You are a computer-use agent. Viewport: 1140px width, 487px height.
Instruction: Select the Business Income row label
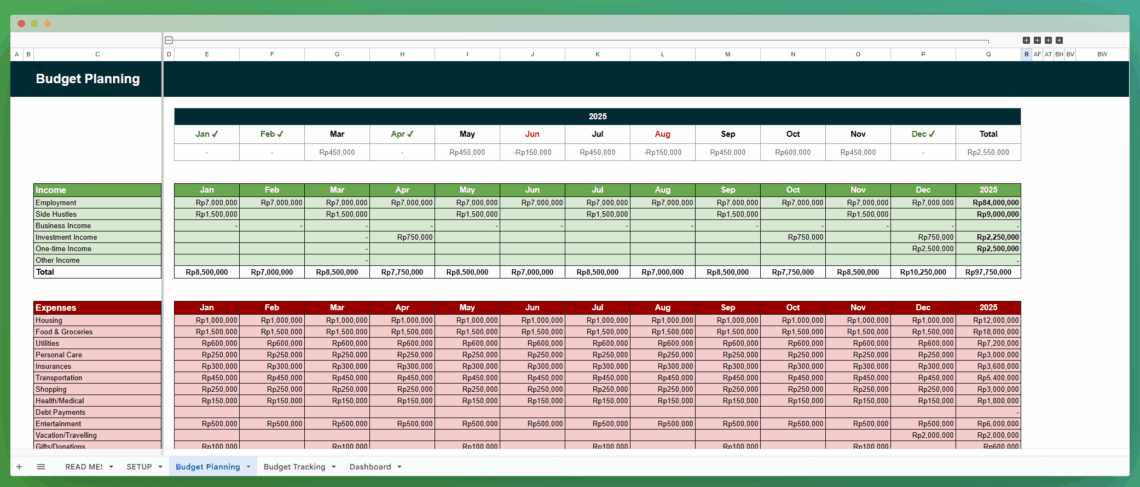(97, 226)
